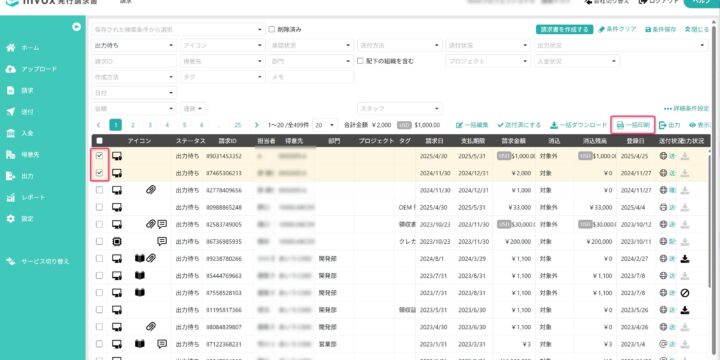The height and width of the screenshot is (360, 720).
Task: Click paperclip icon in row 82583749005
Action: [x=151, y=224]
